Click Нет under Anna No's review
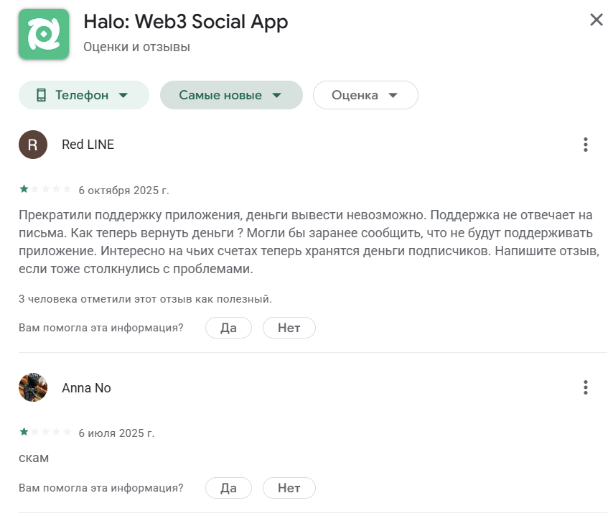The width and height of the screenshot is (609, 517). pos(289,488)
